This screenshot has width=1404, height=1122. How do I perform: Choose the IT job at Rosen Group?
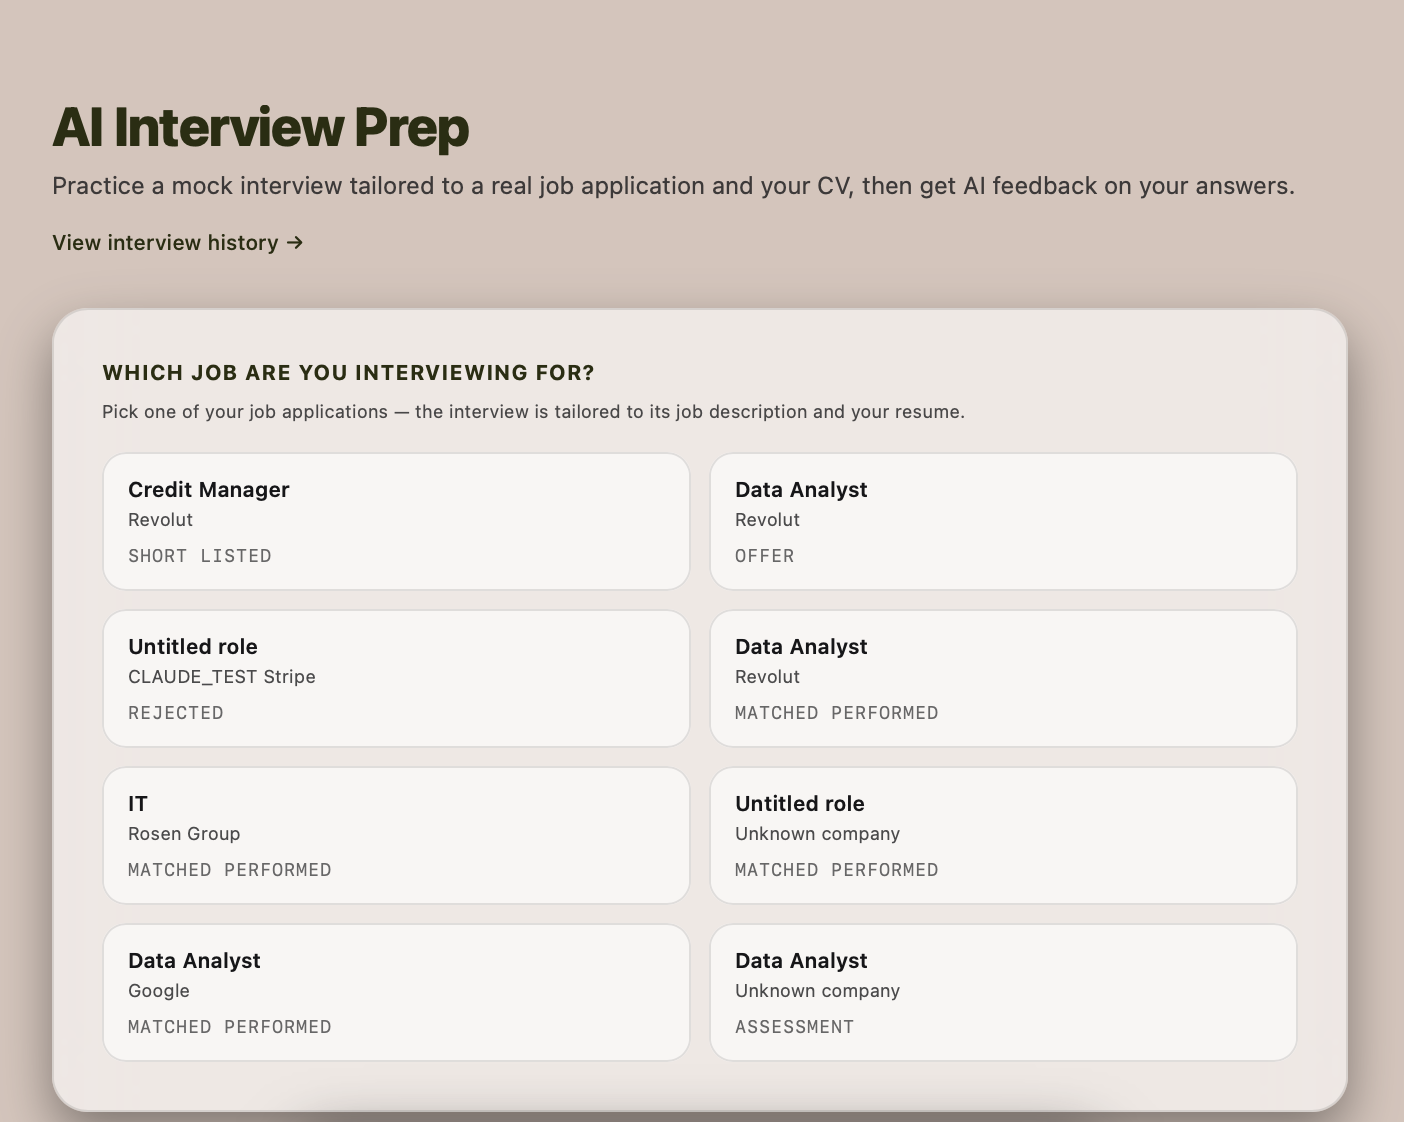tap(396, 836)
